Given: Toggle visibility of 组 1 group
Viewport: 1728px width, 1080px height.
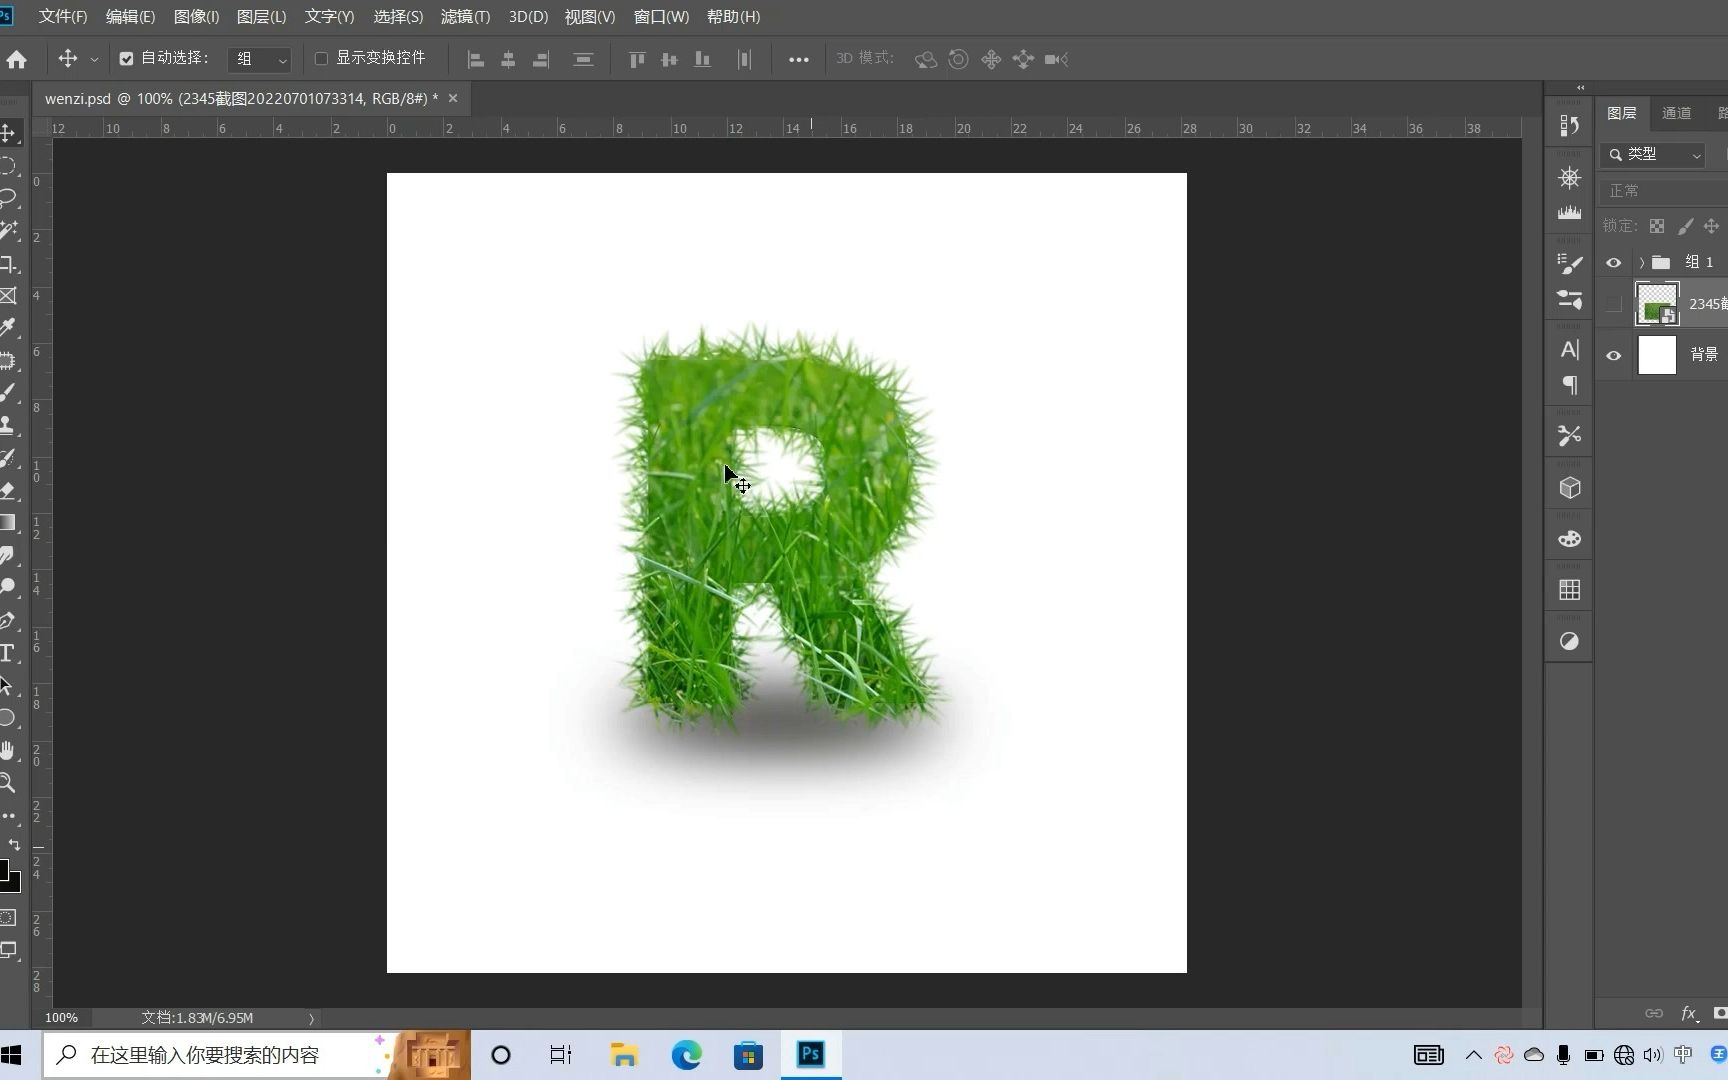Looking at the screenshot, I should [x=1613, y=262].
